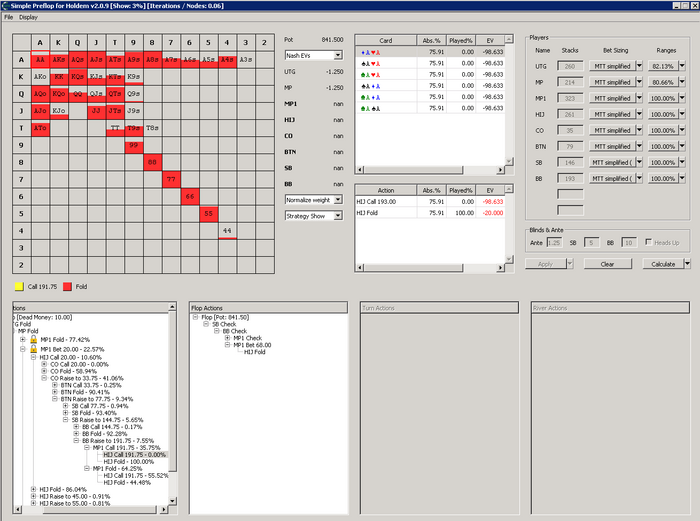The width and height of the screenshot is (700, 521).
Task: Open UTG bet sizing dropdown arrow
Action: [639, 66]
